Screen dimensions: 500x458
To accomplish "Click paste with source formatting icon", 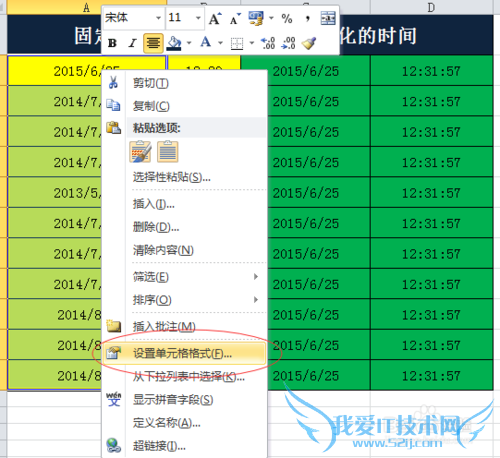I will coord(140,152).
